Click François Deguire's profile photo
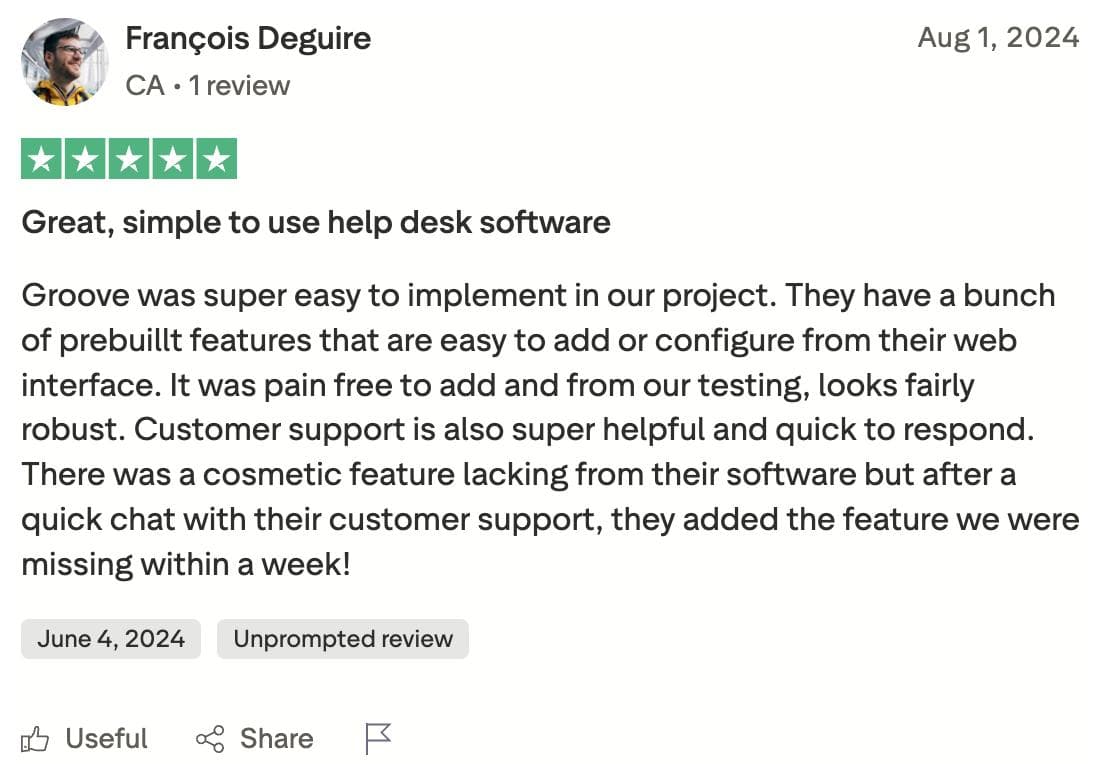The height and width of the screenshot is (764, 1094). coord(64,62)
